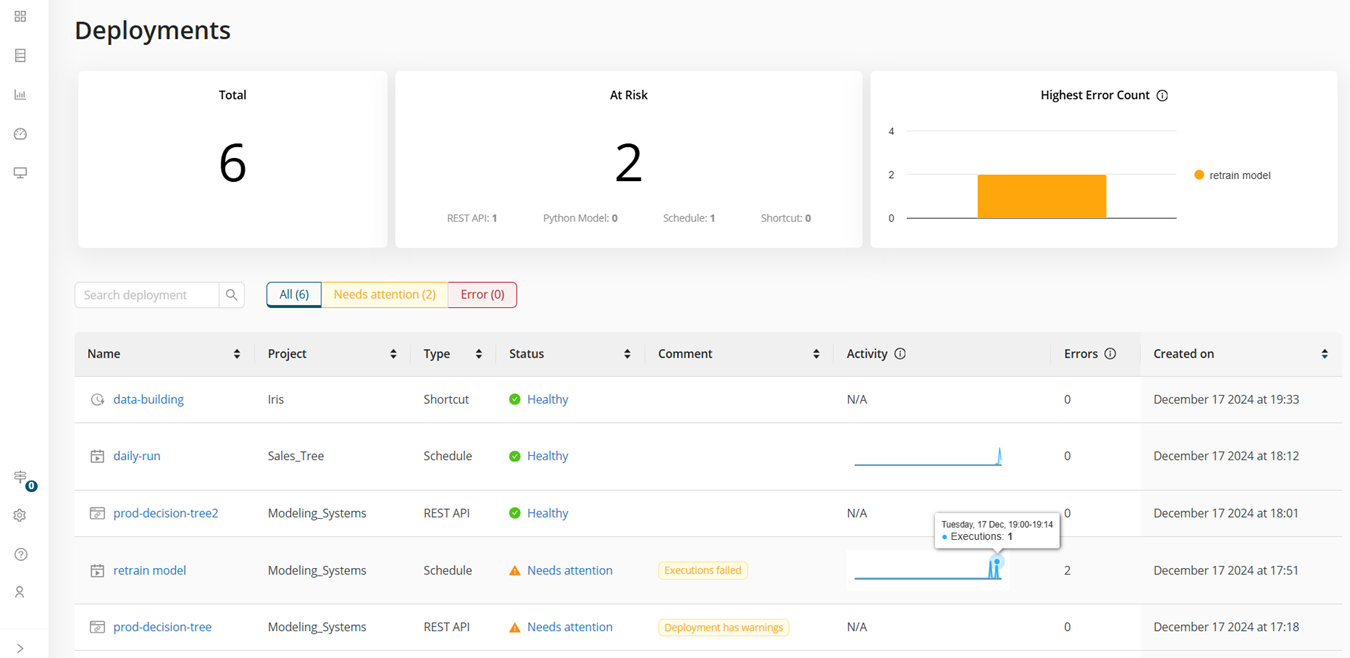1350x658 pixels.
Task: Click the REST API icon beside prod-decision-tree
Action: pos(97,627)
